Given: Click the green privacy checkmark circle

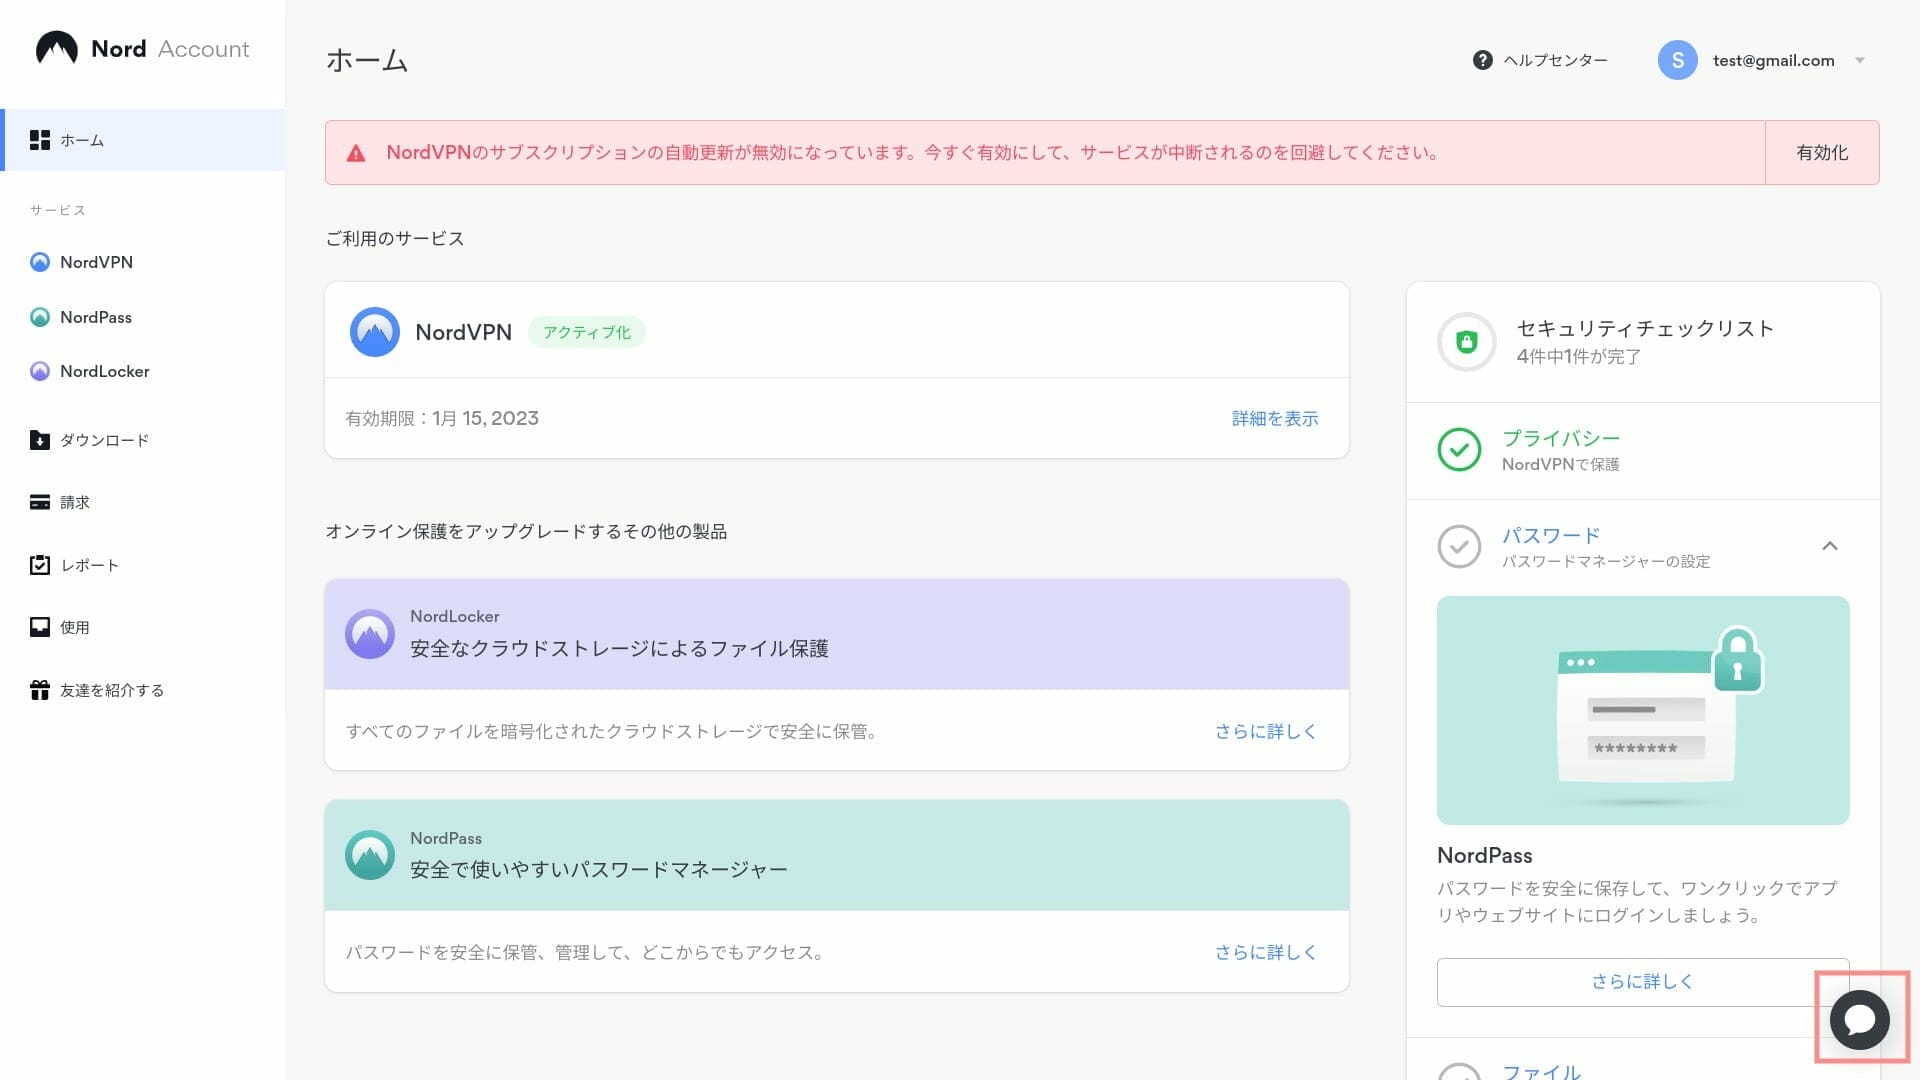Looking at the screenshot, I should point(1459,450).
